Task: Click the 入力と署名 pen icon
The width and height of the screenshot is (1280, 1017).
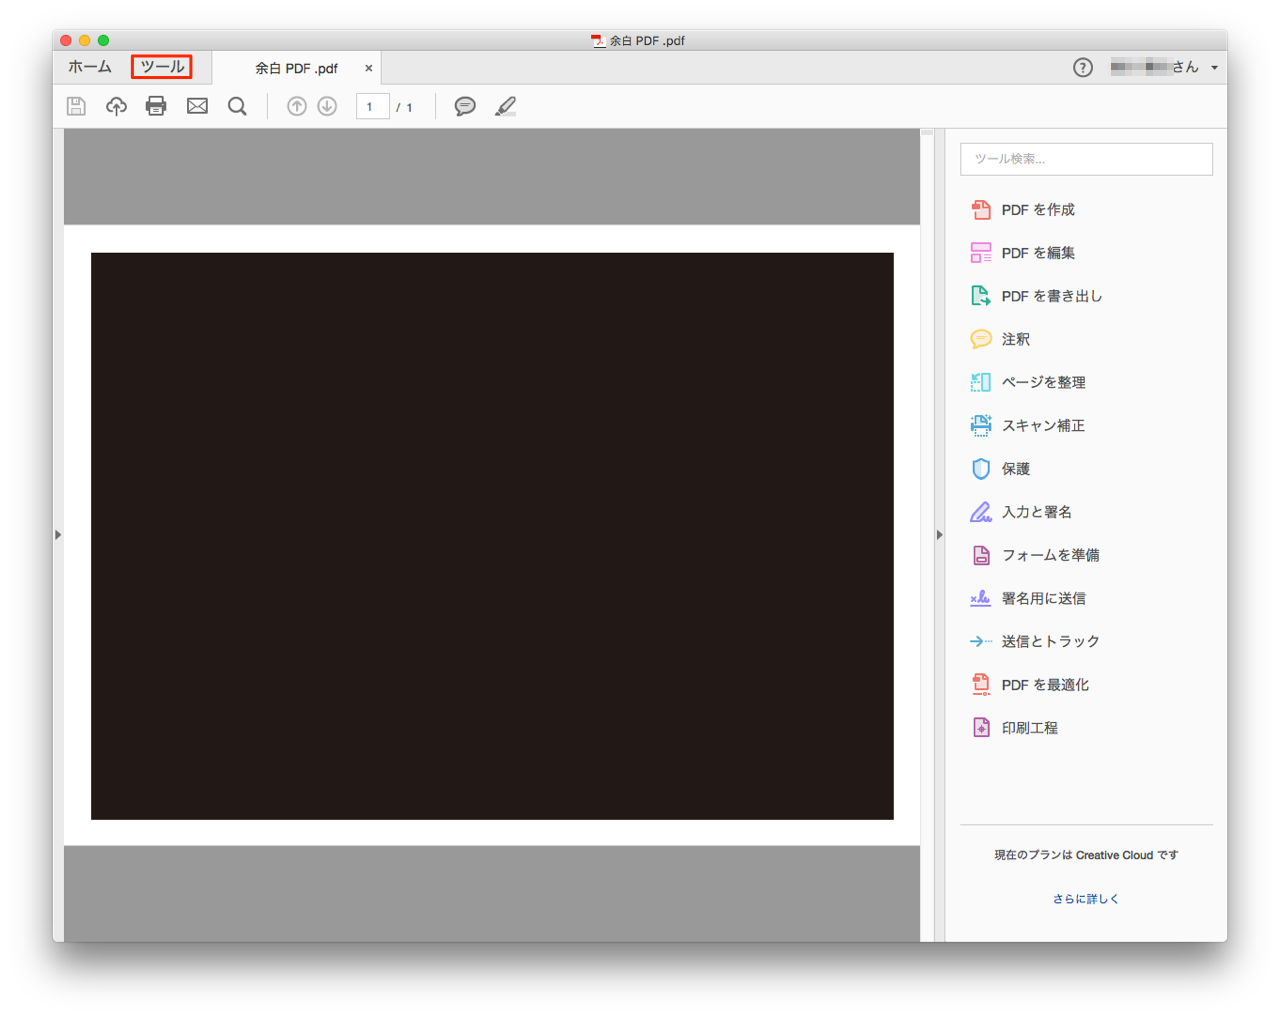Action: (981, 511)
